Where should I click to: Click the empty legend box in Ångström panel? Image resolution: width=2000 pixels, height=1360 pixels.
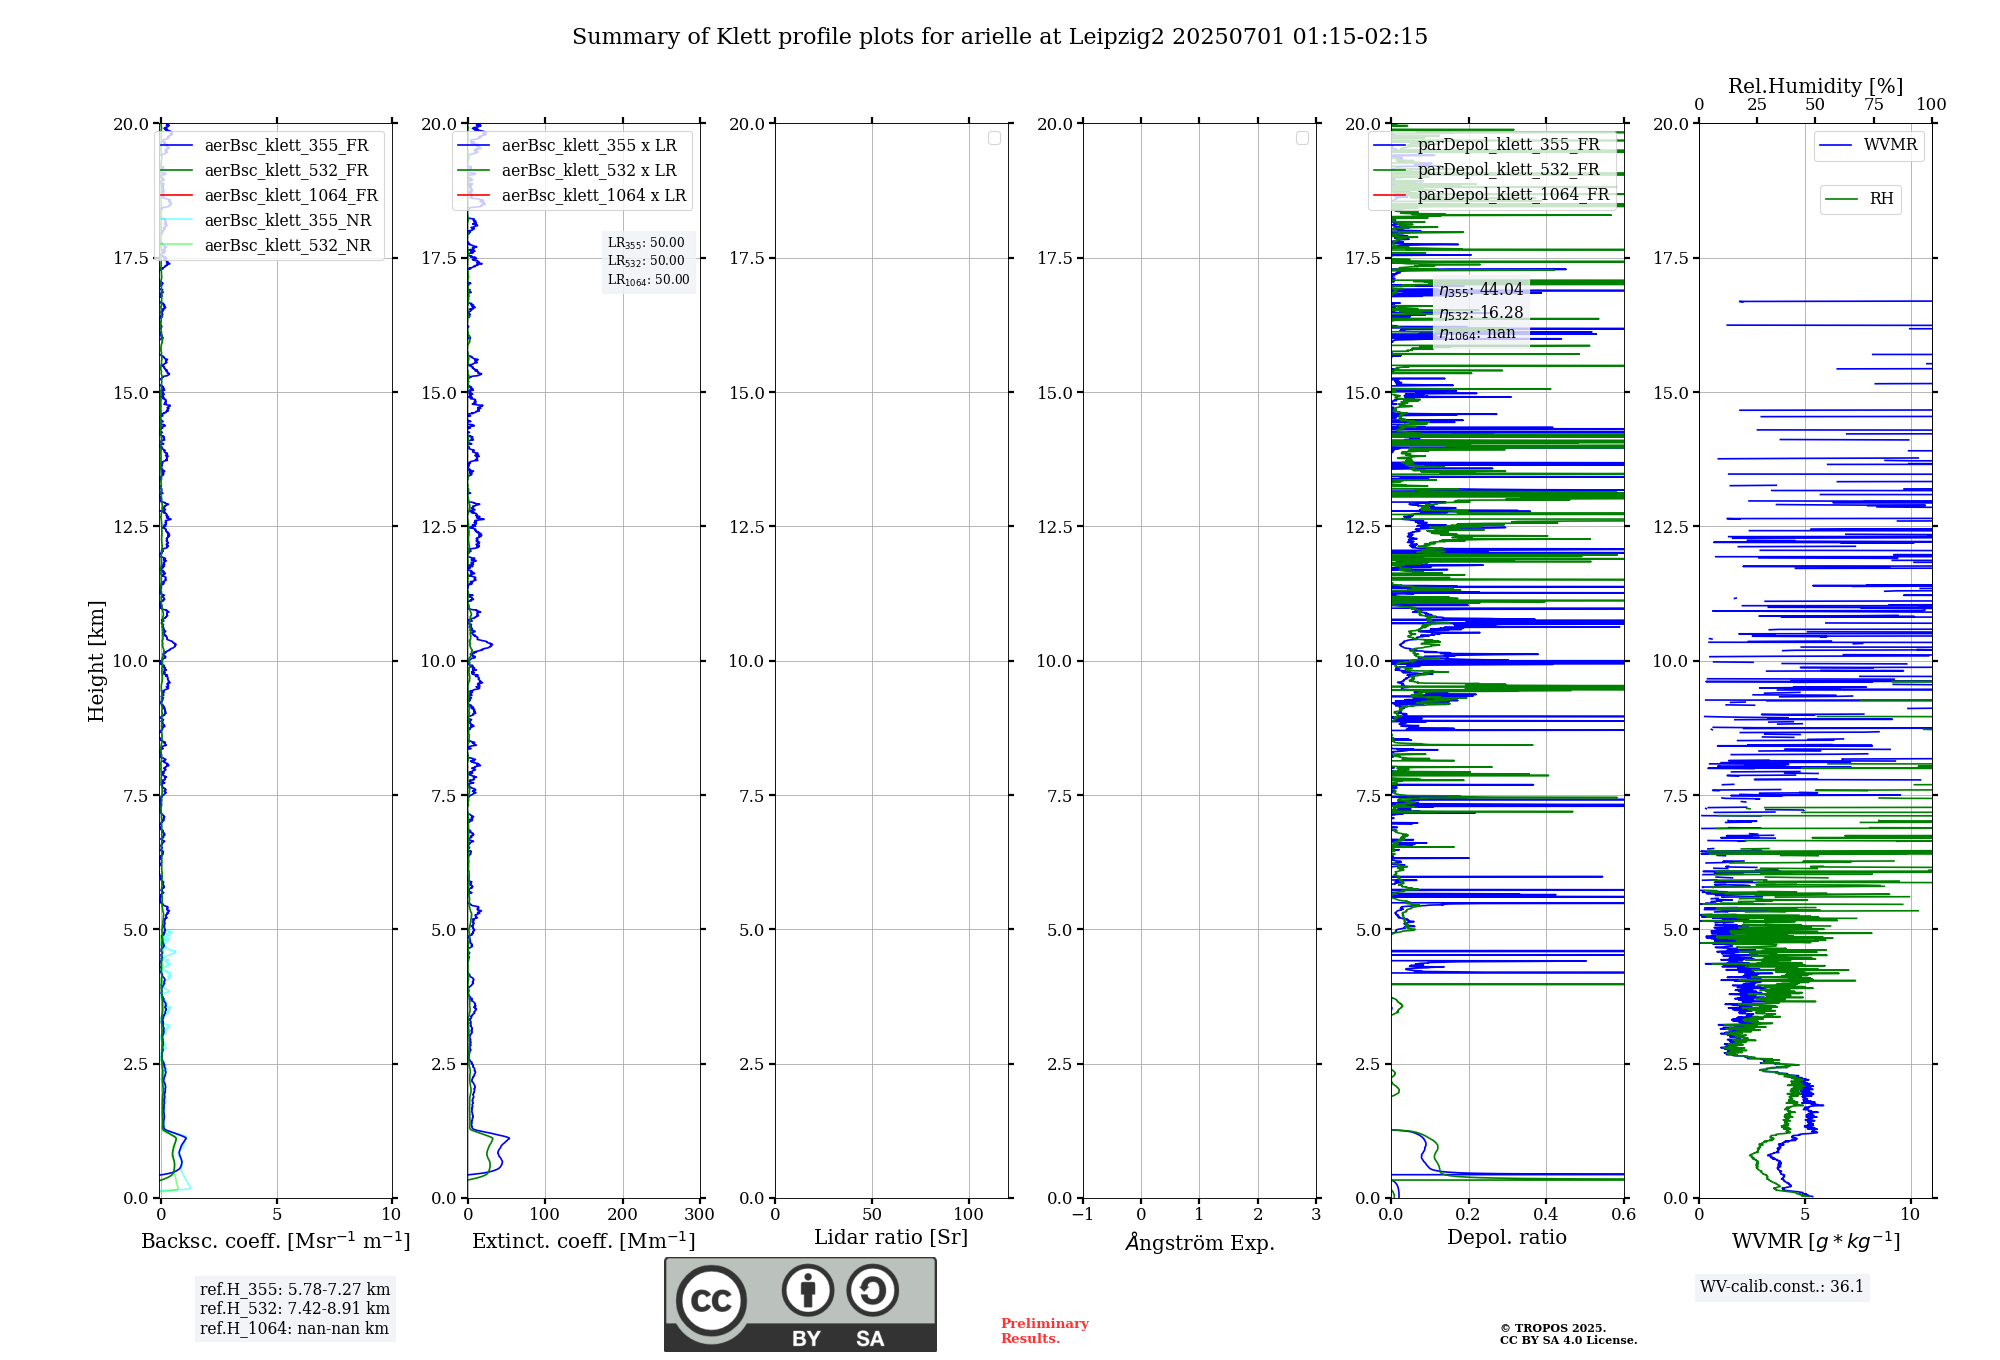1302,138
